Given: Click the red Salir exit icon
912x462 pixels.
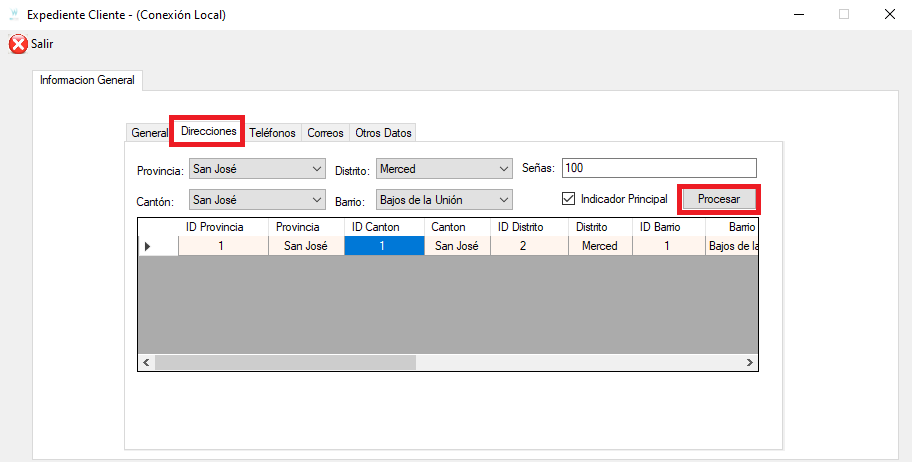Looking at the screenshot, I should click(18, 44).
